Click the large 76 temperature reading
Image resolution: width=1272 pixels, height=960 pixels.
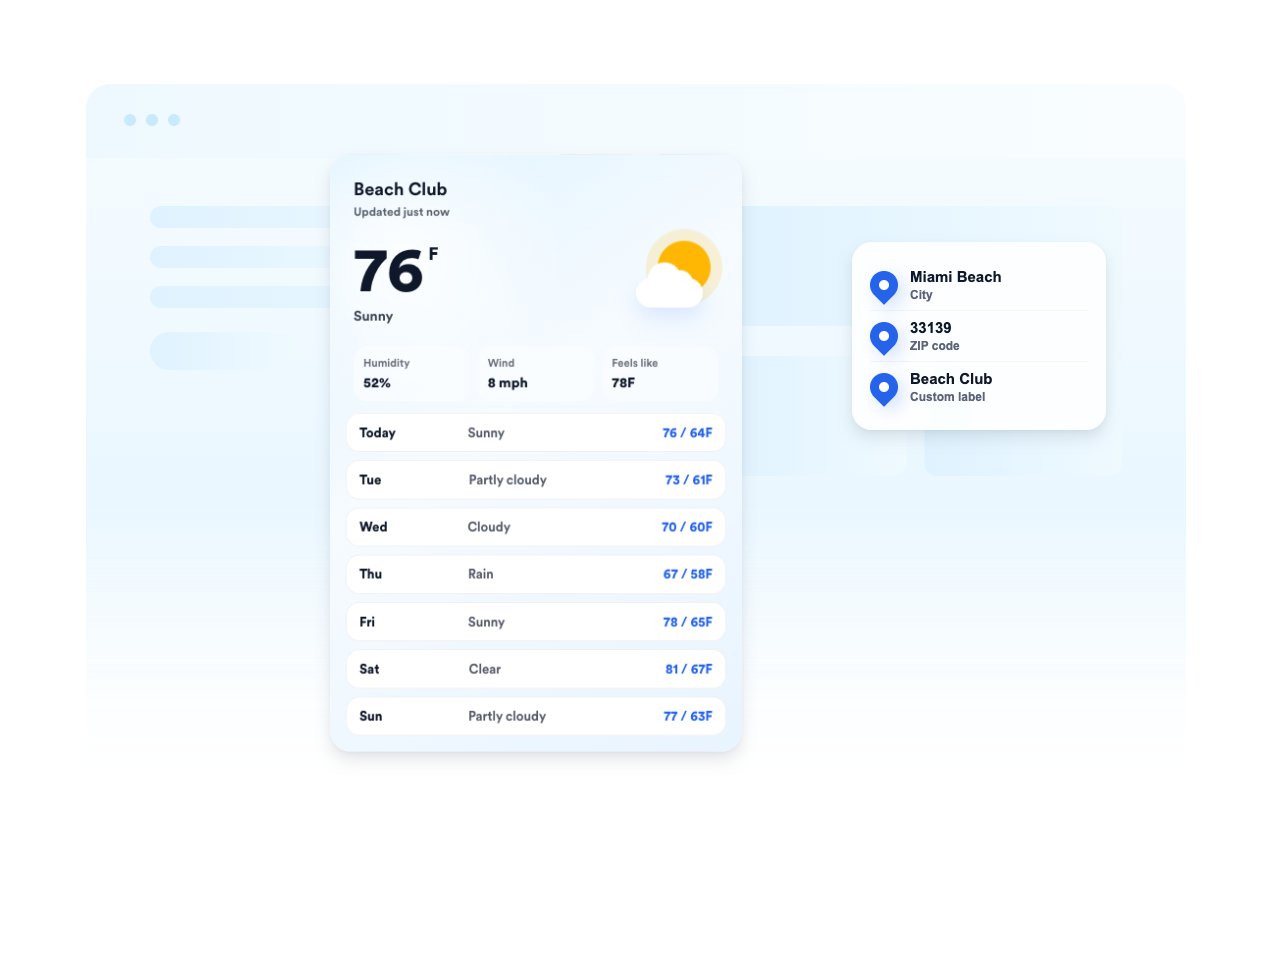click(389, 271)
